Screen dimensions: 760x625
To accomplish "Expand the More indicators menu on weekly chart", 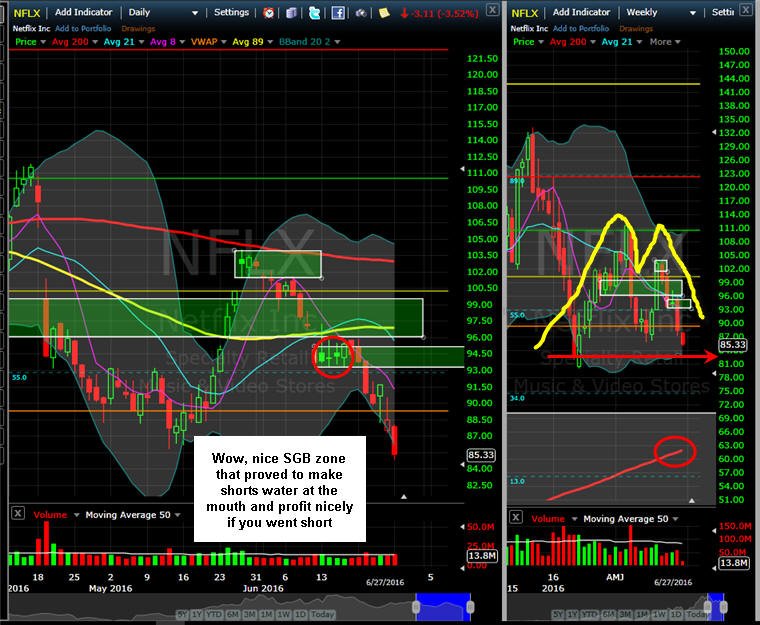I will [x=665, y=42].
